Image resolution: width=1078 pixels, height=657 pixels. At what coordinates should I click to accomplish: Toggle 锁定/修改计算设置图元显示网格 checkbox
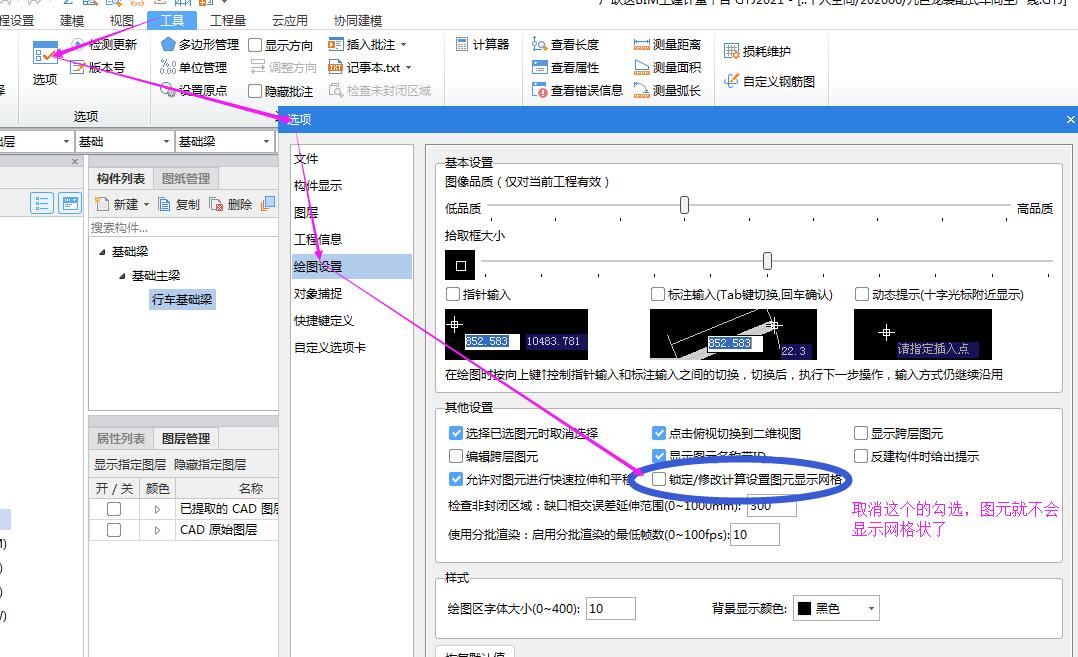click(x=659, y=479)
